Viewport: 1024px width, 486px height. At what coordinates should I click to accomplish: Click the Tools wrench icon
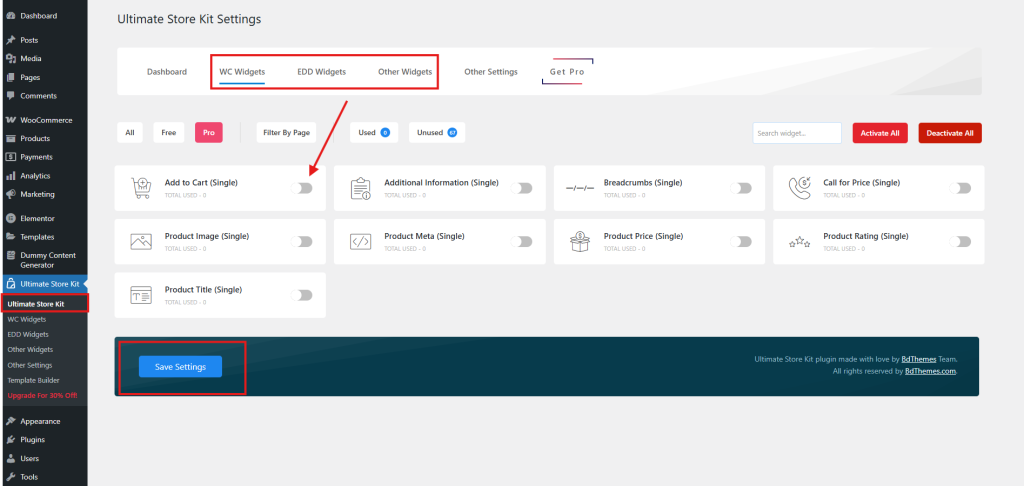pos(10,477)
